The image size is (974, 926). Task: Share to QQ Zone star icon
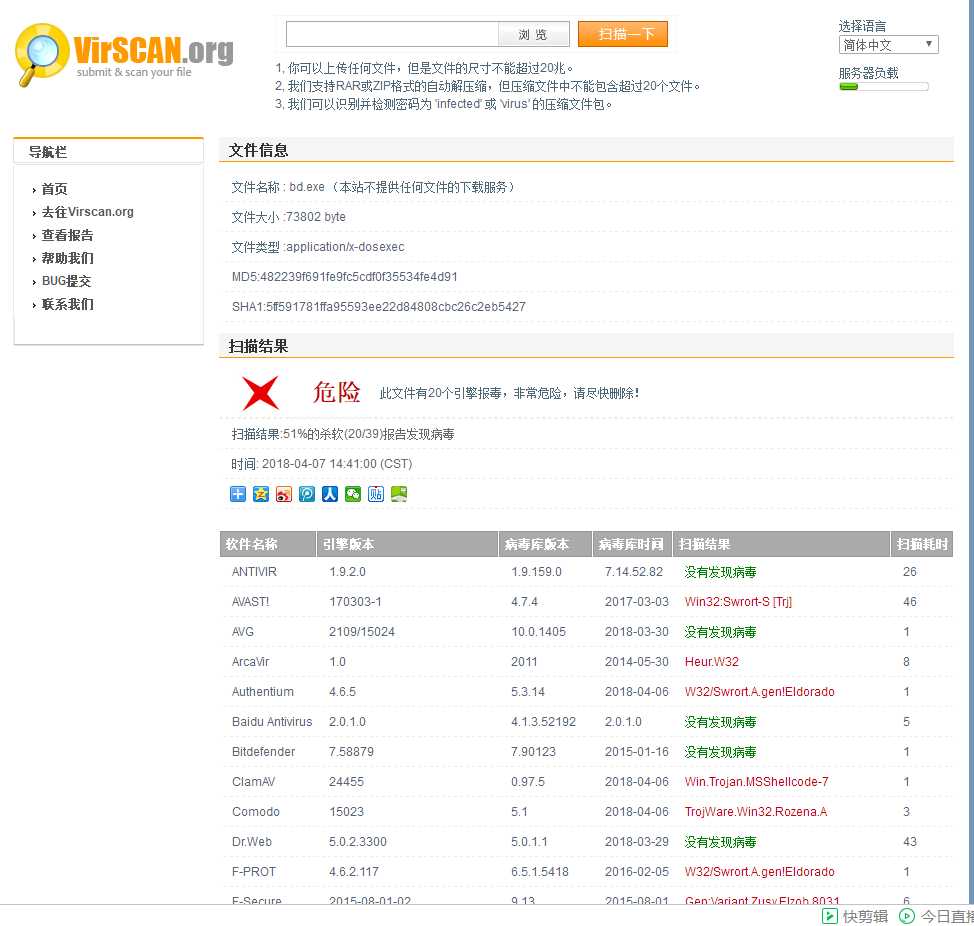click(261, 494)
